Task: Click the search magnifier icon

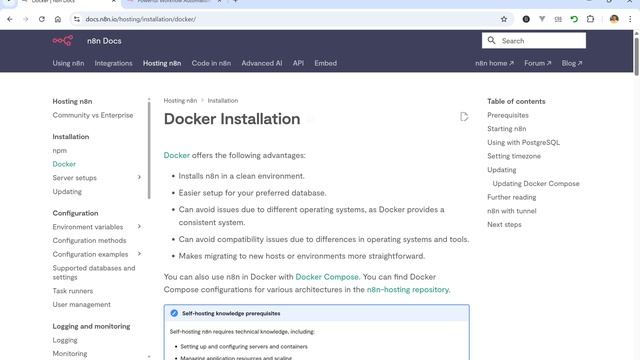Action: [491, 40]
